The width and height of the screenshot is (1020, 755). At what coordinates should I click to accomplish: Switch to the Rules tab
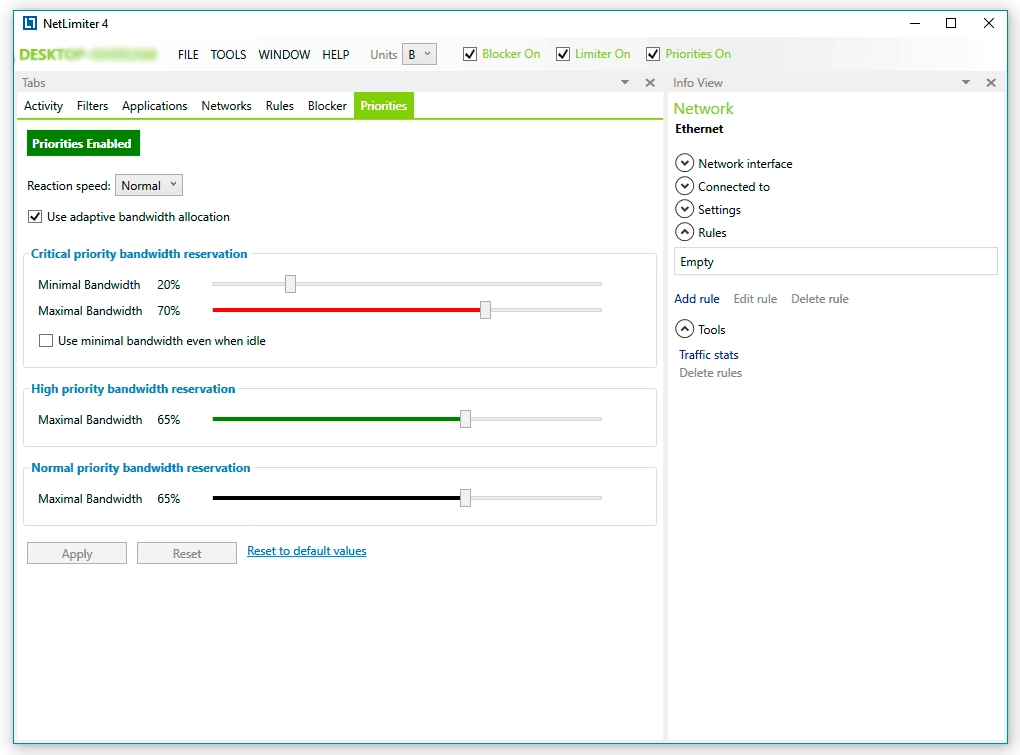coord(280,105)
